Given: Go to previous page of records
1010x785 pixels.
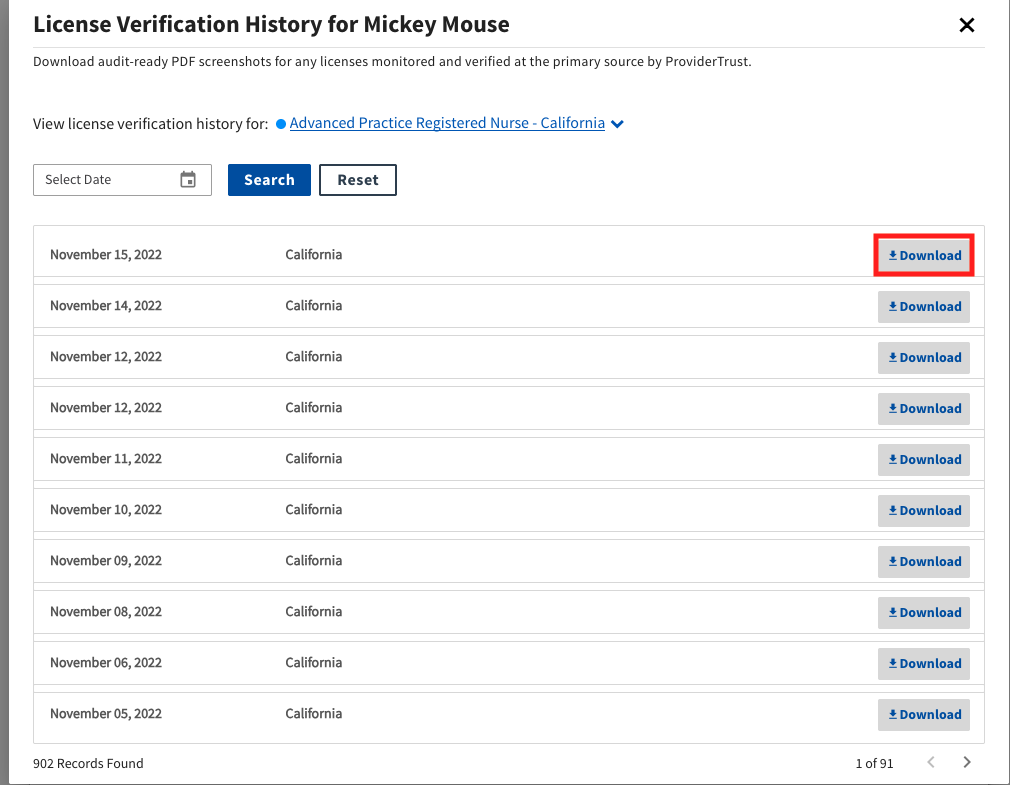Looking at the screenshot, I should [x=931, y=763].
